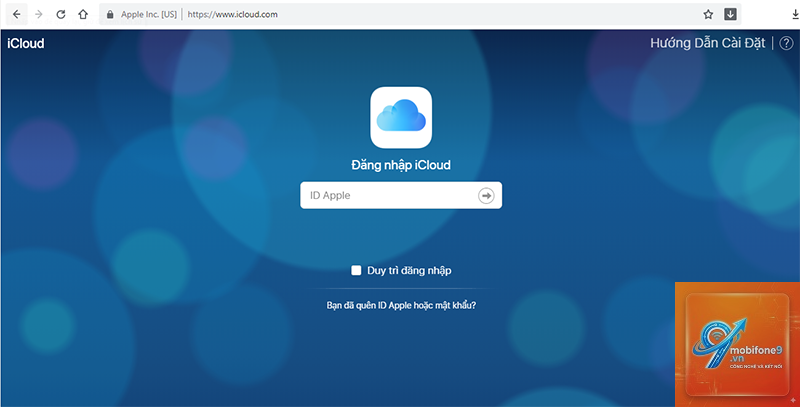
Task: Click the Apple Inc. [US] certificate label
Action: click(x=149, y=14)
